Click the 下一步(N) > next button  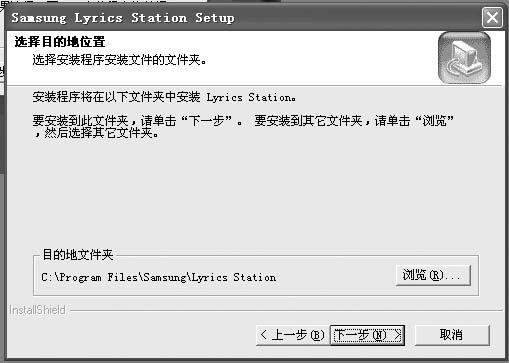[x=367, y=335]
